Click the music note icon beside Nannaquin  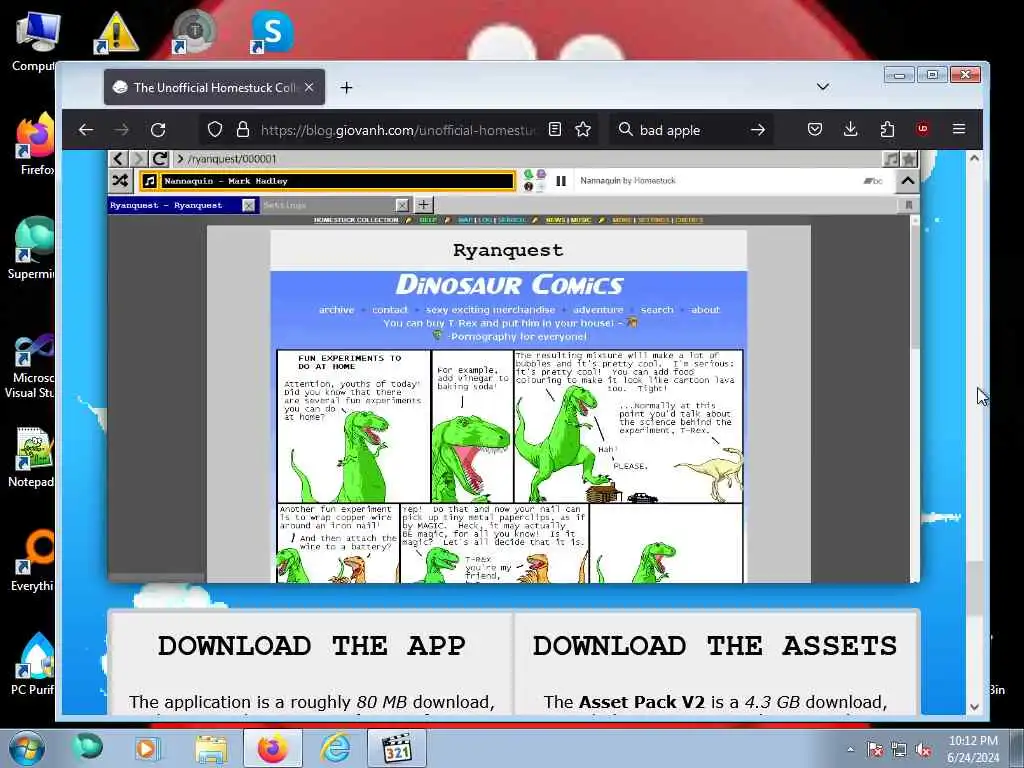pos(150,181)
